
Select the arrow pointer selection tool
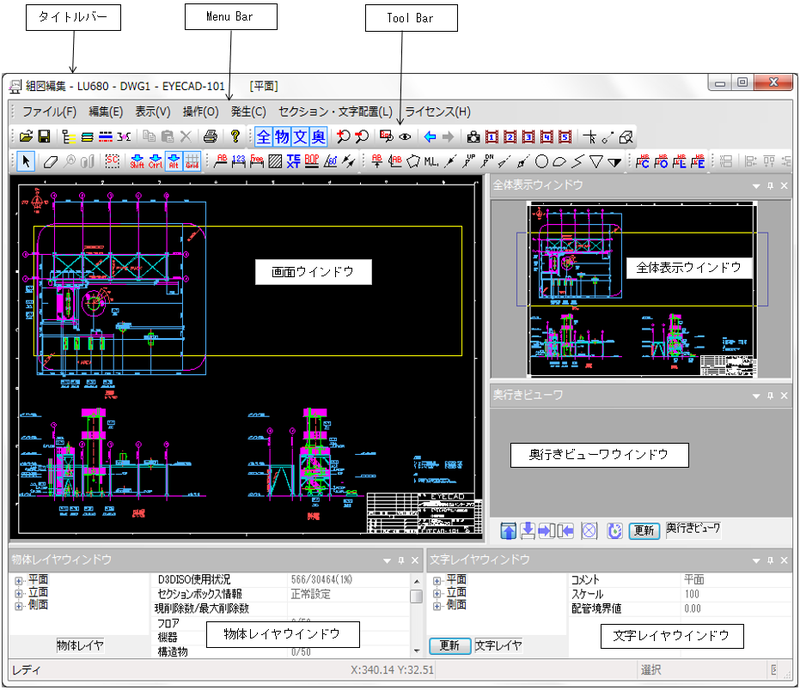pos(26,161)
